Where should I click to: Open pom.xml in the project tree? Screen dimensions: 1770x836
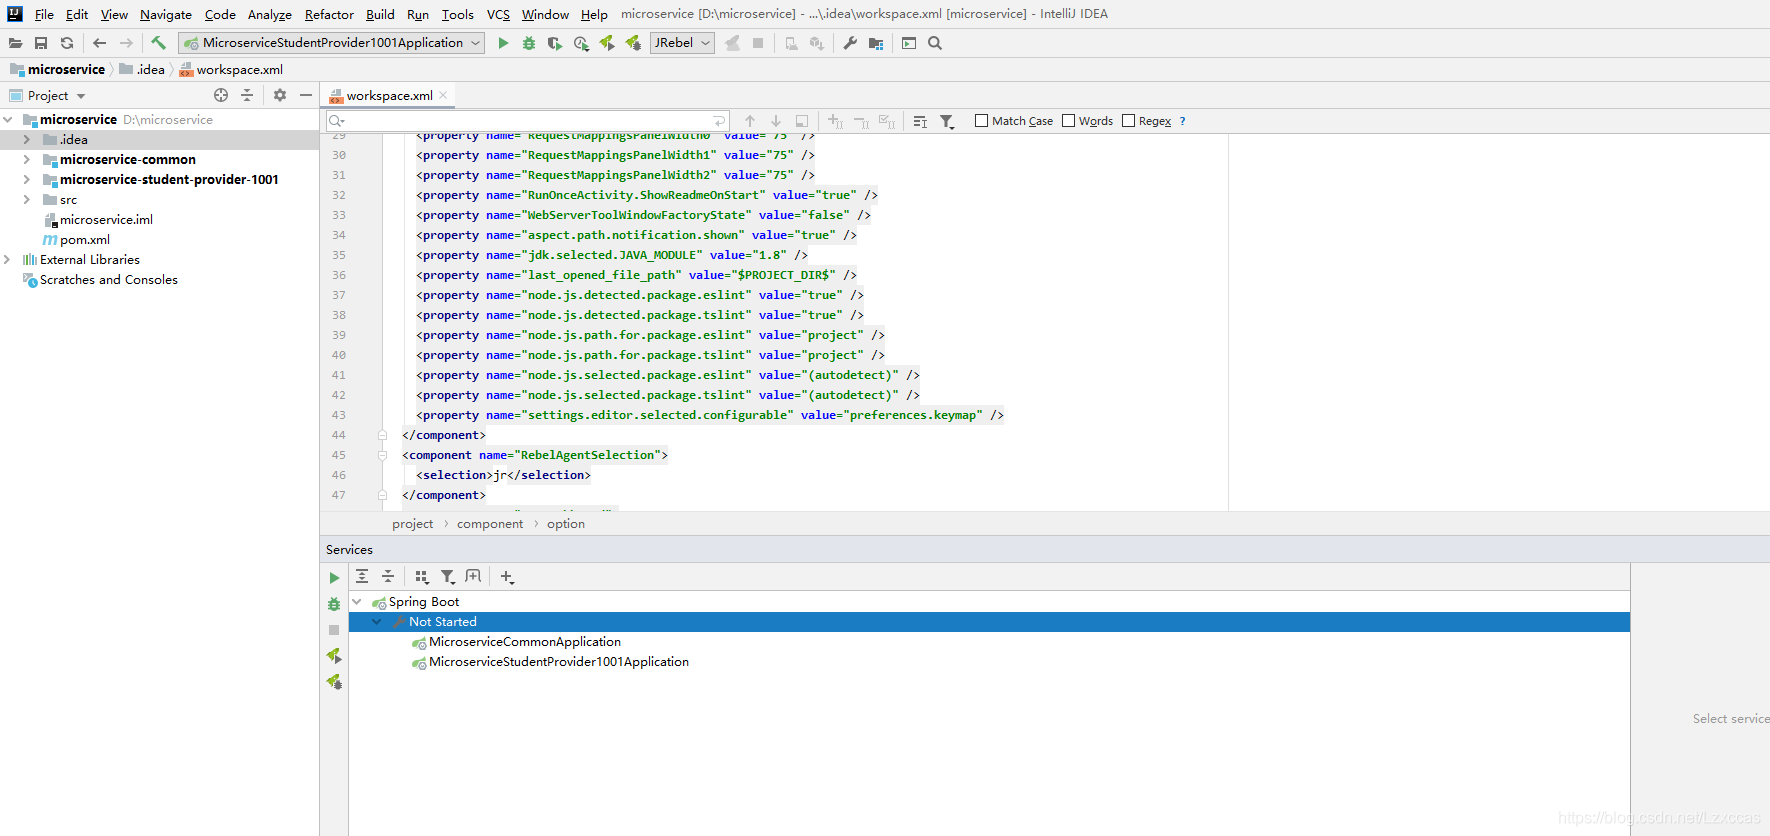[85, 240]
